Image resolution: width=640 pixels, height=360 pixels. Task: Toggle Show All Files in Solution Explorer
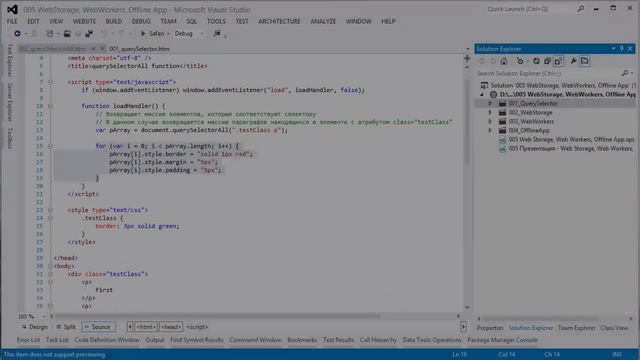pos(558,61)
